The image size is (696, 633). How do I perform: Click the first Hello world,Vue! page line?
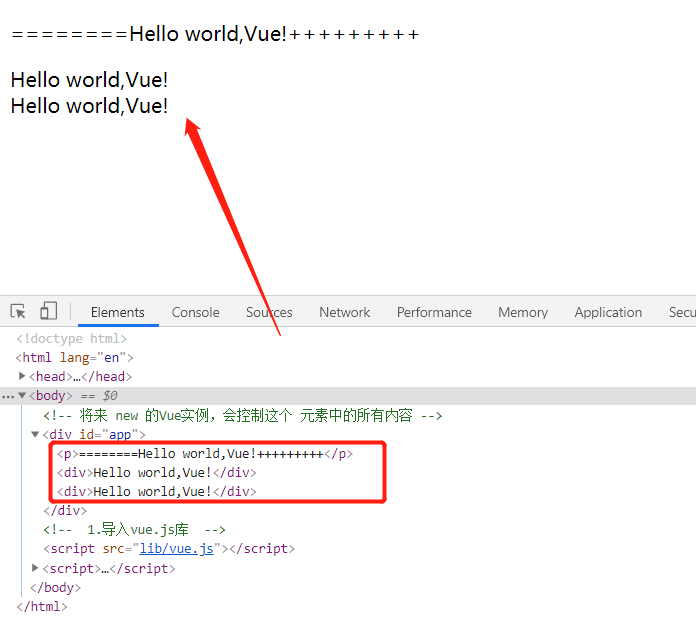click(89, 80)
